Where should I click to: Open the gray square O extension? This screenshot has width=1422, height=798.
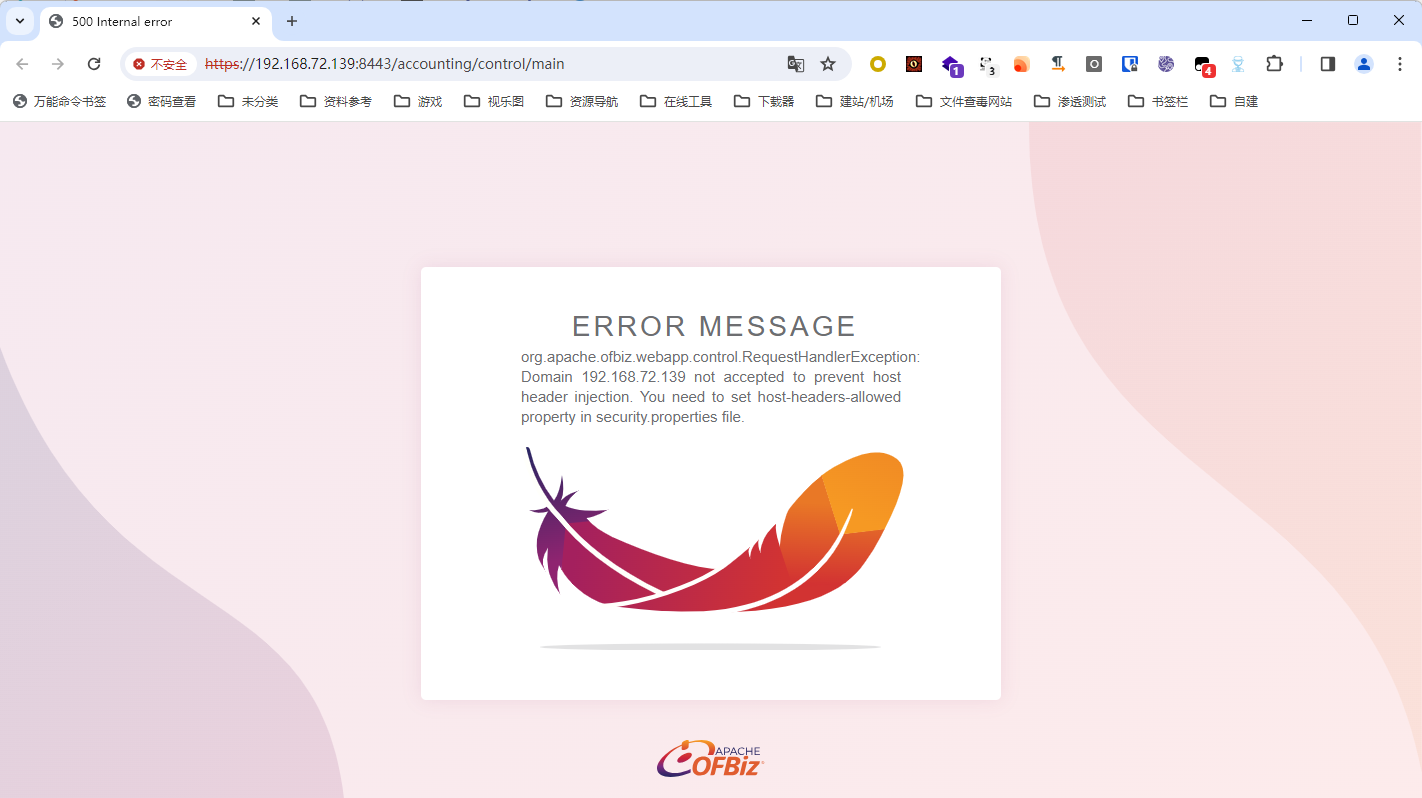click(x=1094, y=64)
